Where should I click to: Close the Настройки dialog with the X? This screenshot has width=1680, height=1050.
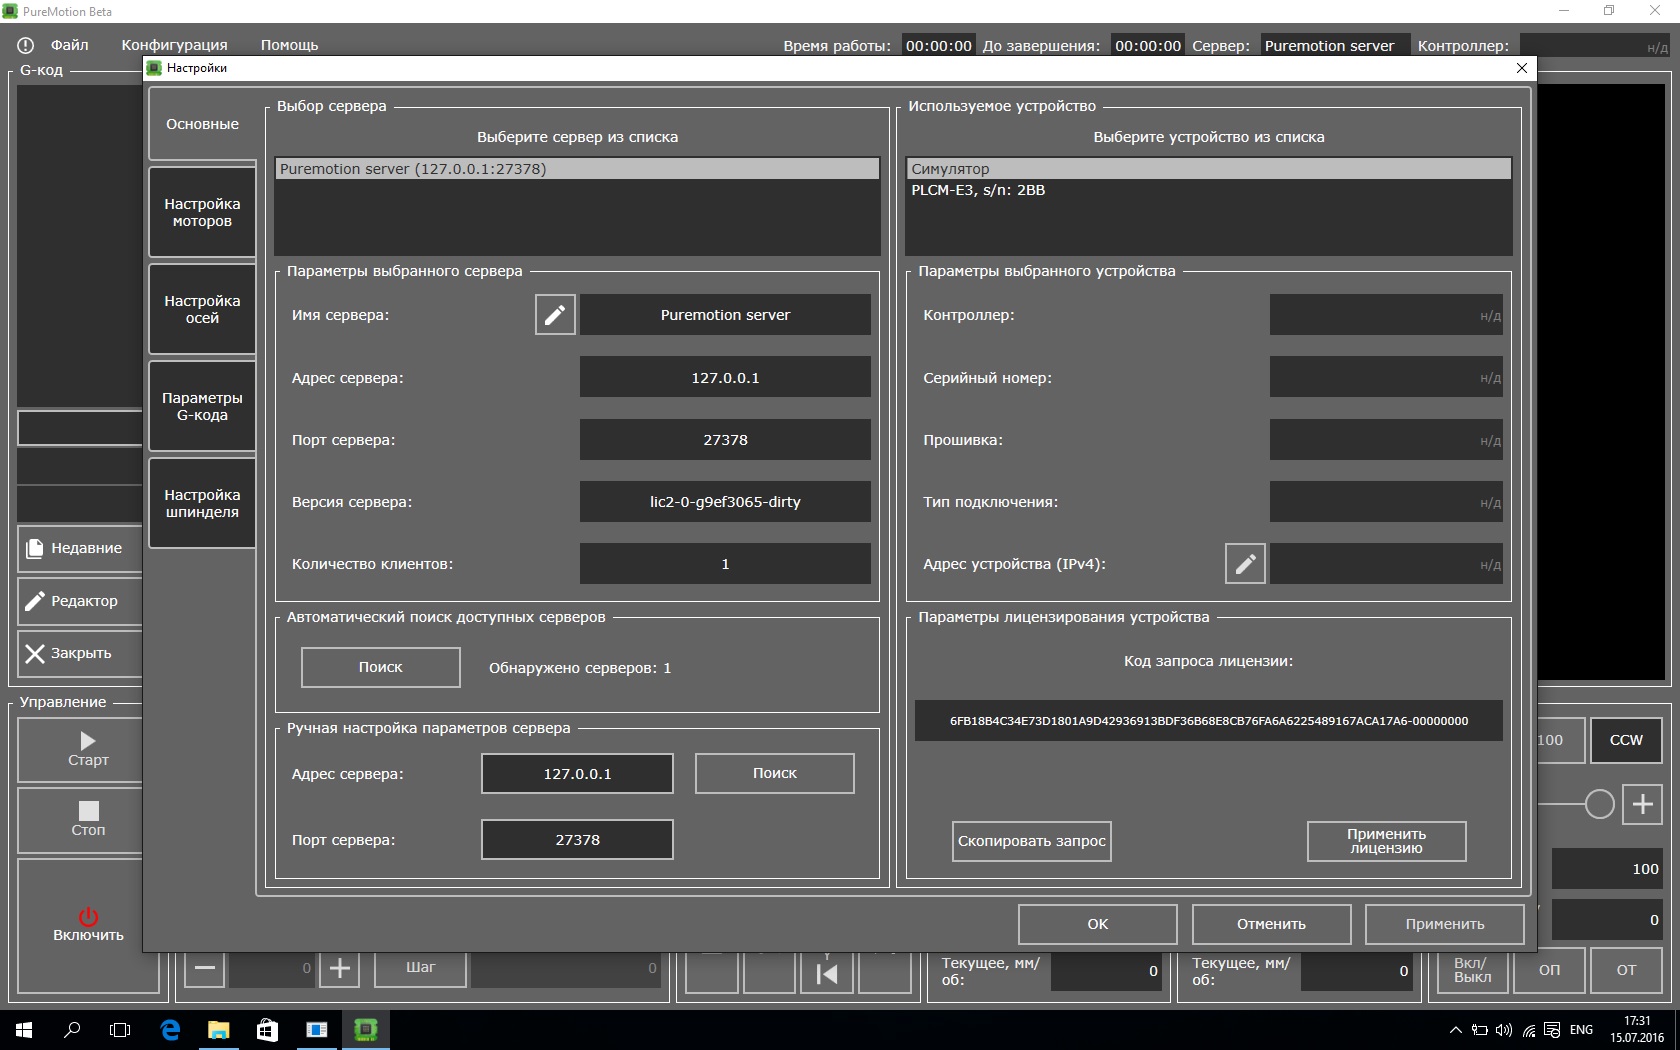pyautogui.click(x=1521, y=68)
